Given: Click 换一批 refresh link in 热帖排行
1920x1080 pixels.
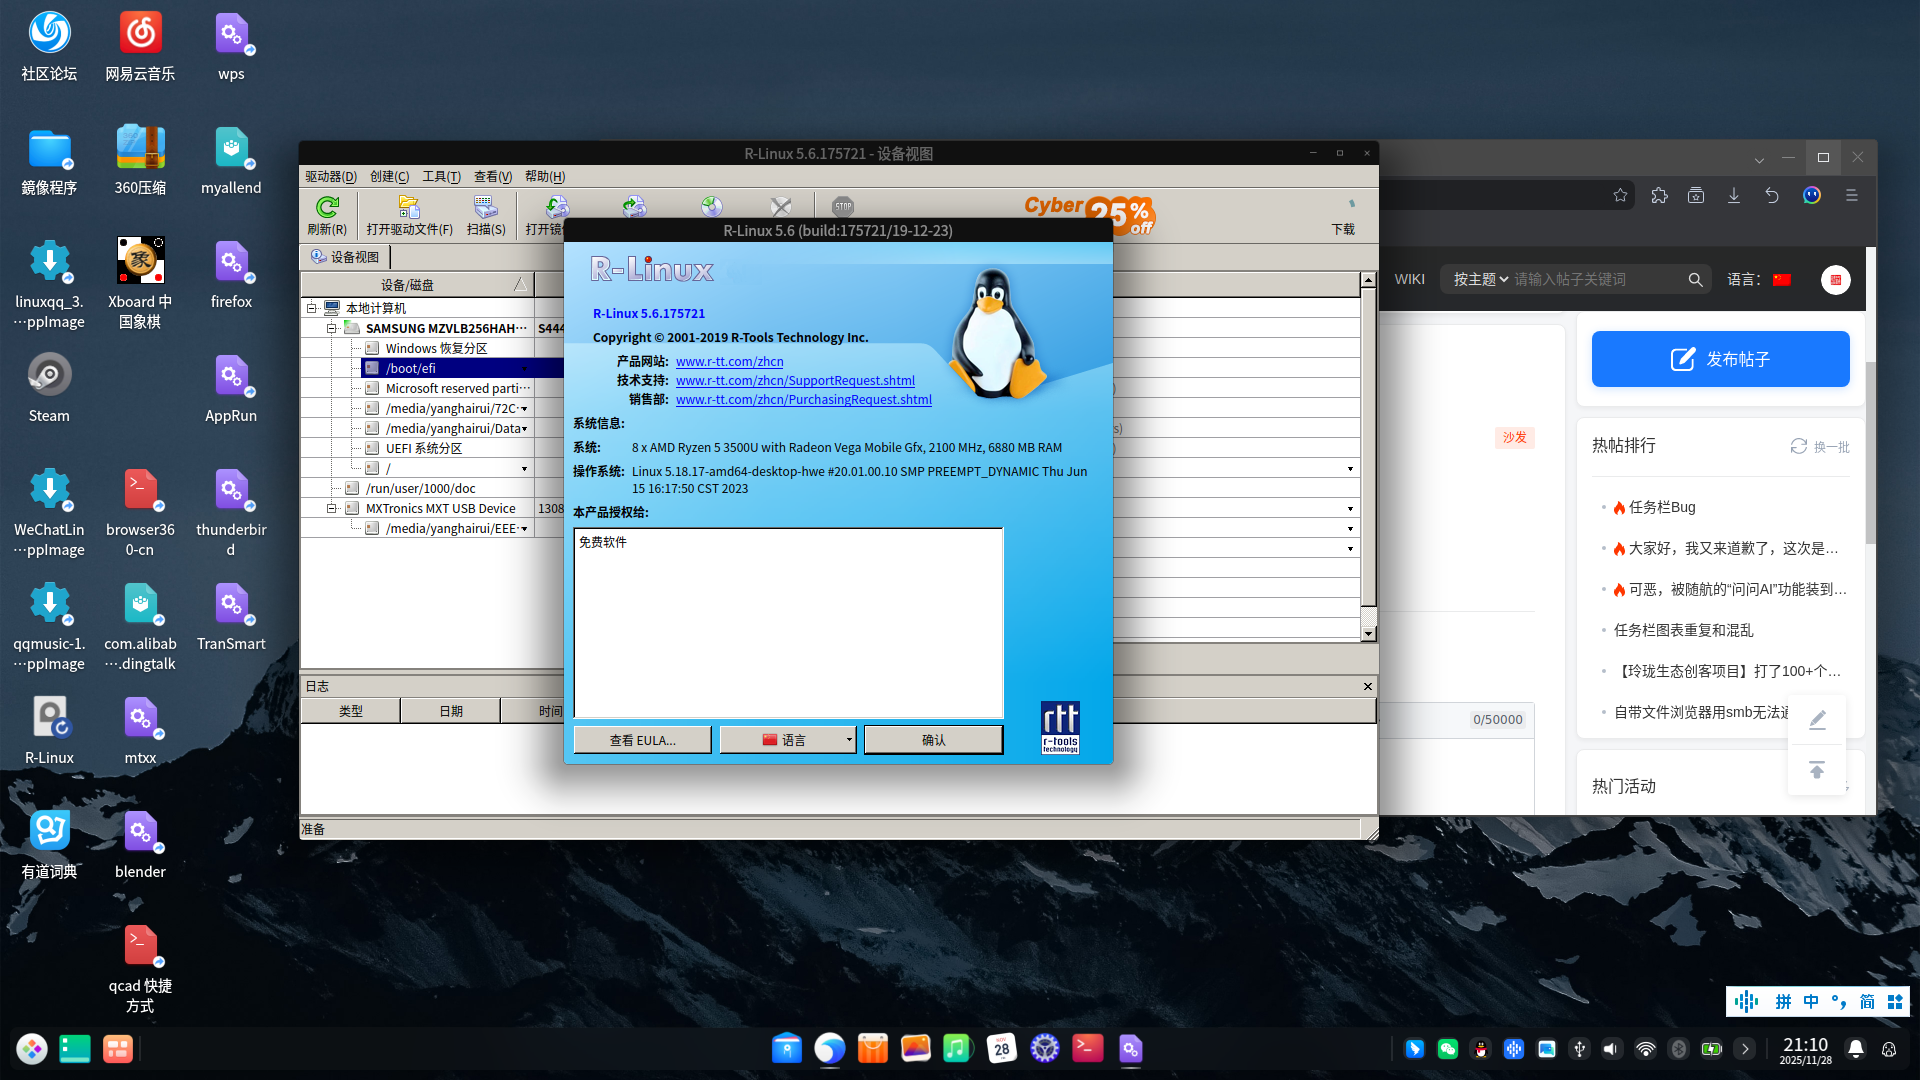Looking at the screenshot, I should [x=1820, y=447].
